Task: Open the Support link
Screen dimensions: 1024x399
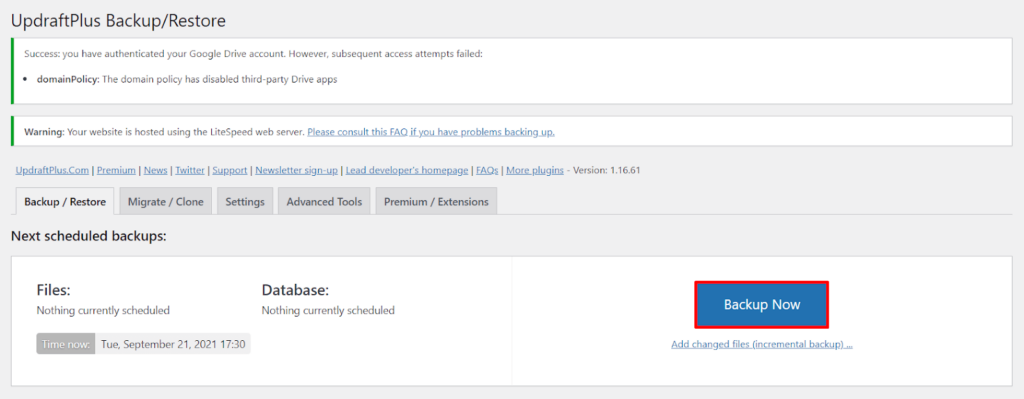Action: (x=230, y=170)
